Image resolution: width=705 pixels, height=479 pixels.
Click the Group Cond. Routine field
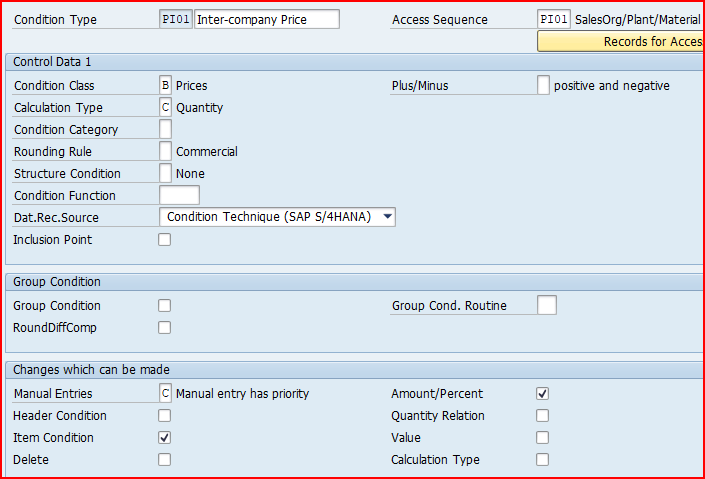click(547, 305)
